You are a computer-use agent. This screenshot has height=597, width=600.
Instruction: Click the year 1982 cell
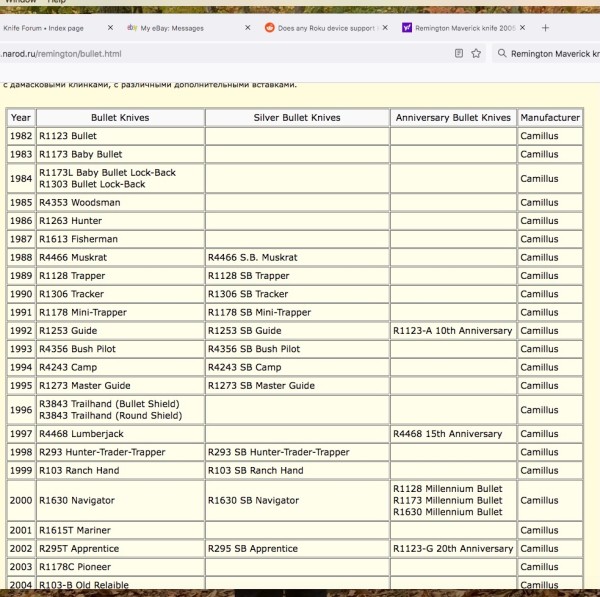(x=21, y=136)
